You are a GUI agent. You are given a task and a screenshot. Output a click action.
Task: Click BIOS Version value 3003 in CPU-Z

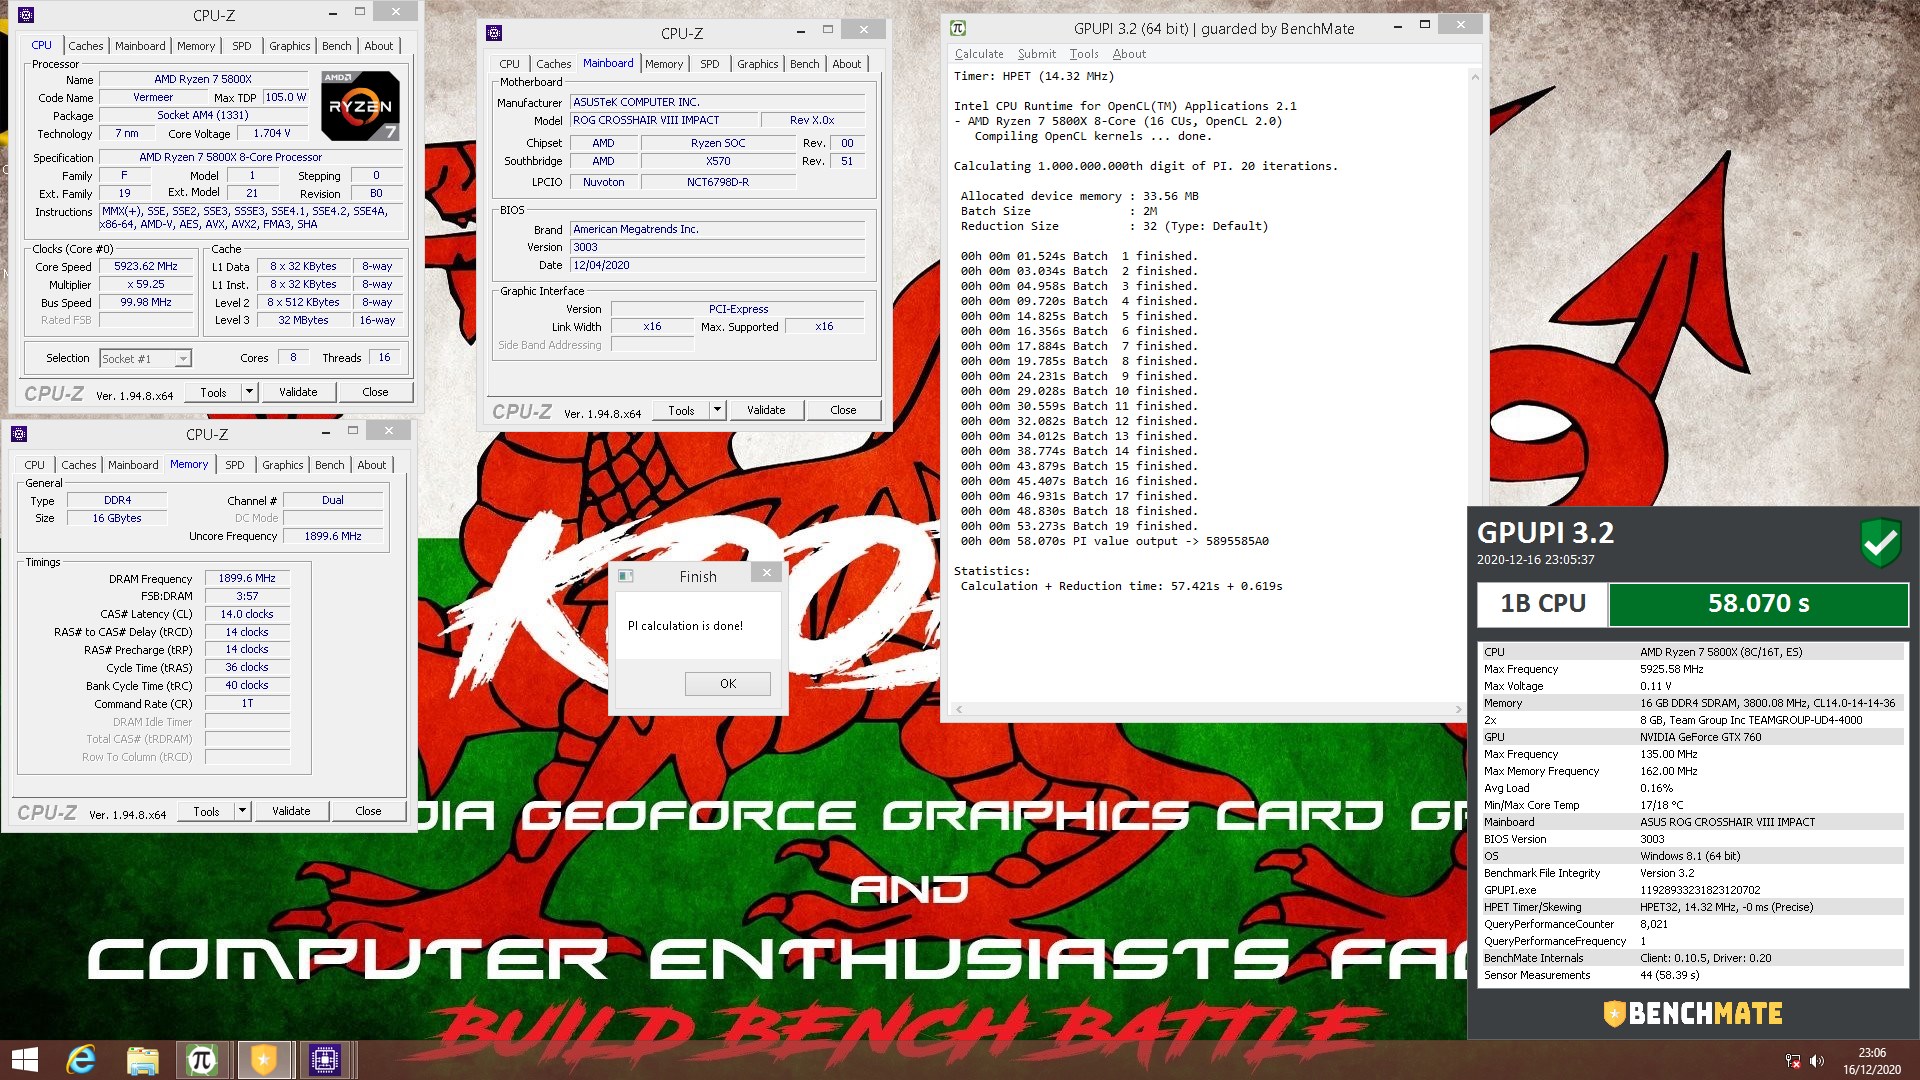[717, 247]
